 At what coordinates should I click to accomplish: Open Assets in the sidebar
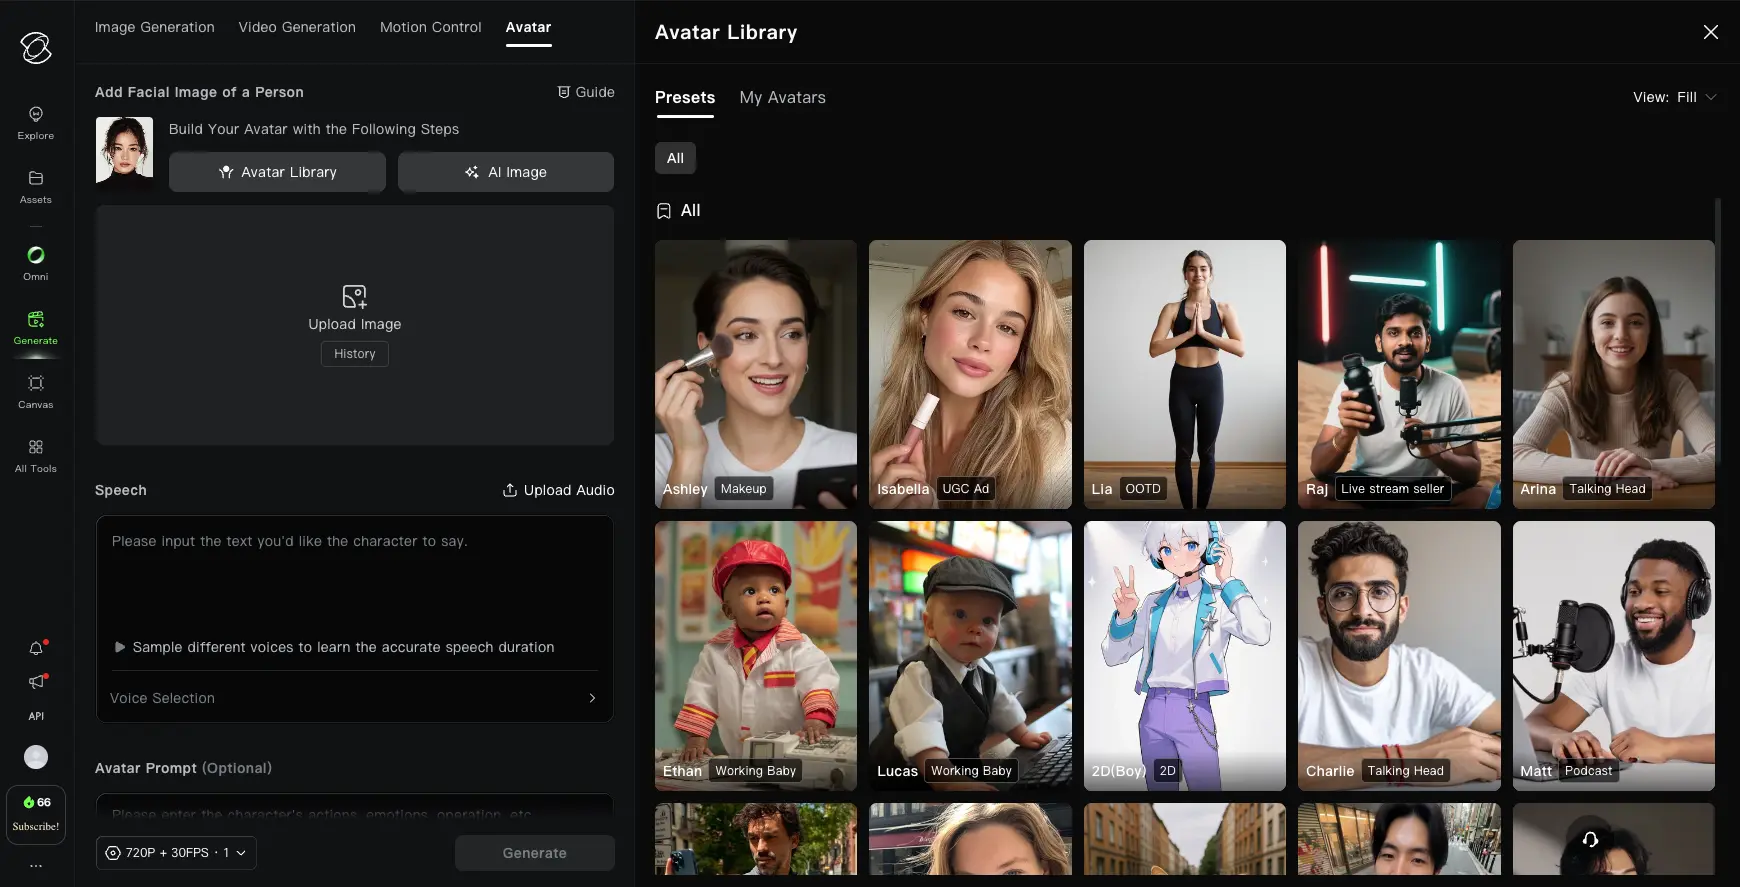[36, 187]
